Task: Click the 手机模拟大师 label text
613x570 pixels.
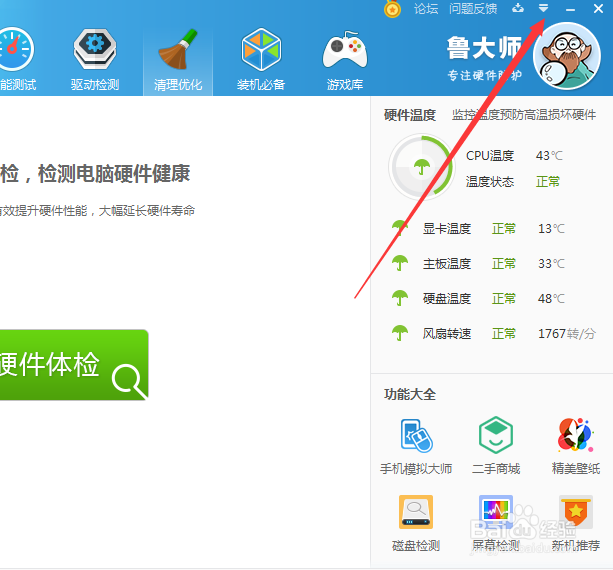Action: (416, 468)
